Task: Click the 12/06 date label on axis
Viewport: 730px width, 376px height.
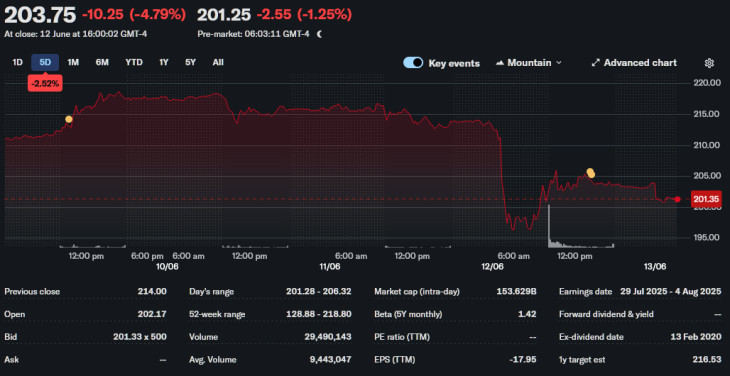Action: pyautogui.click(x=492, y=267)
